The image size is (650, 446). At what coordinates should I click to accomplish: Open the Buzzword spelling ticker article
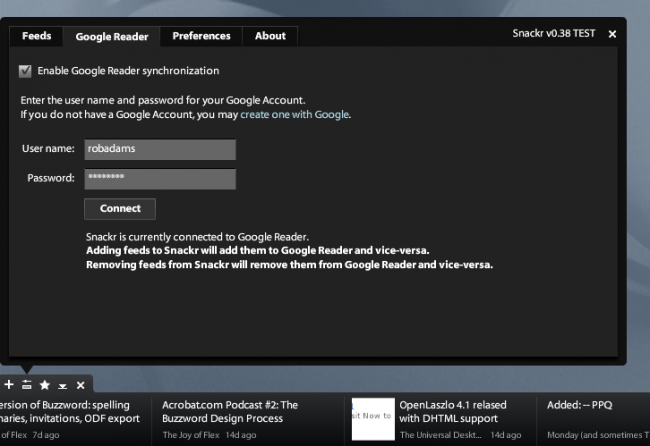tap(70, 412)
